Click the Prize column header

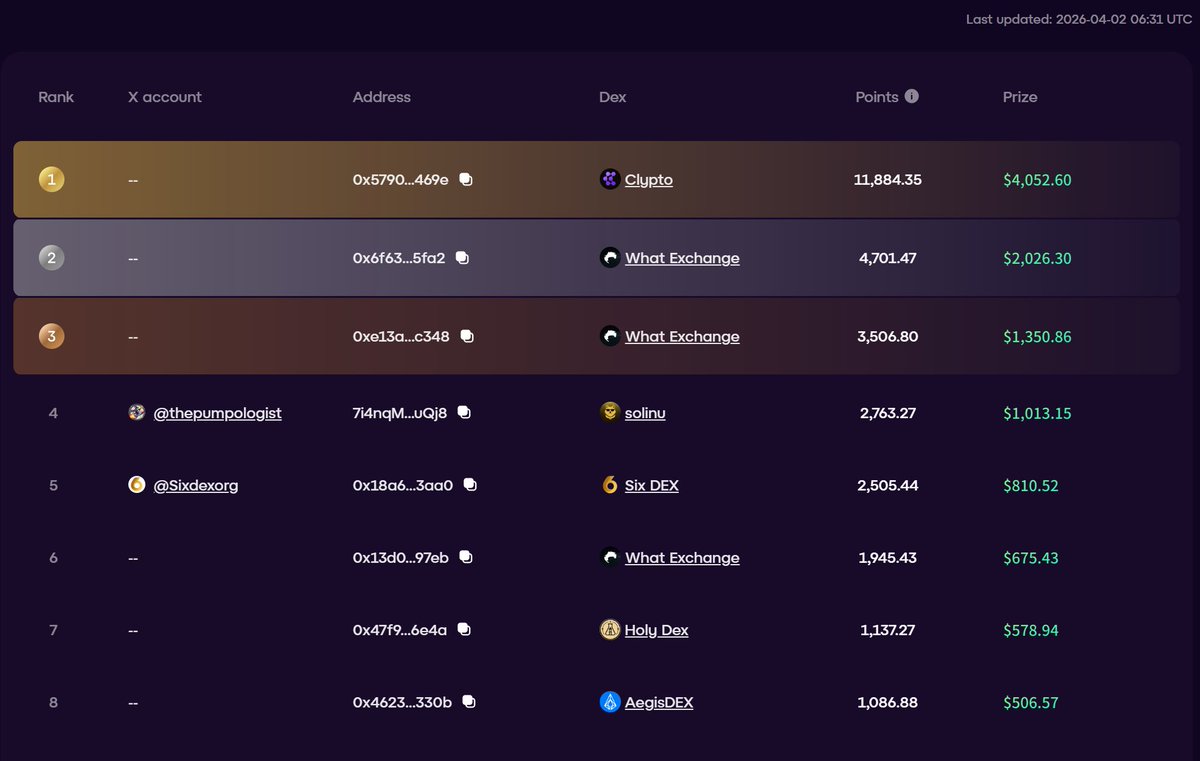(1020, 97)
